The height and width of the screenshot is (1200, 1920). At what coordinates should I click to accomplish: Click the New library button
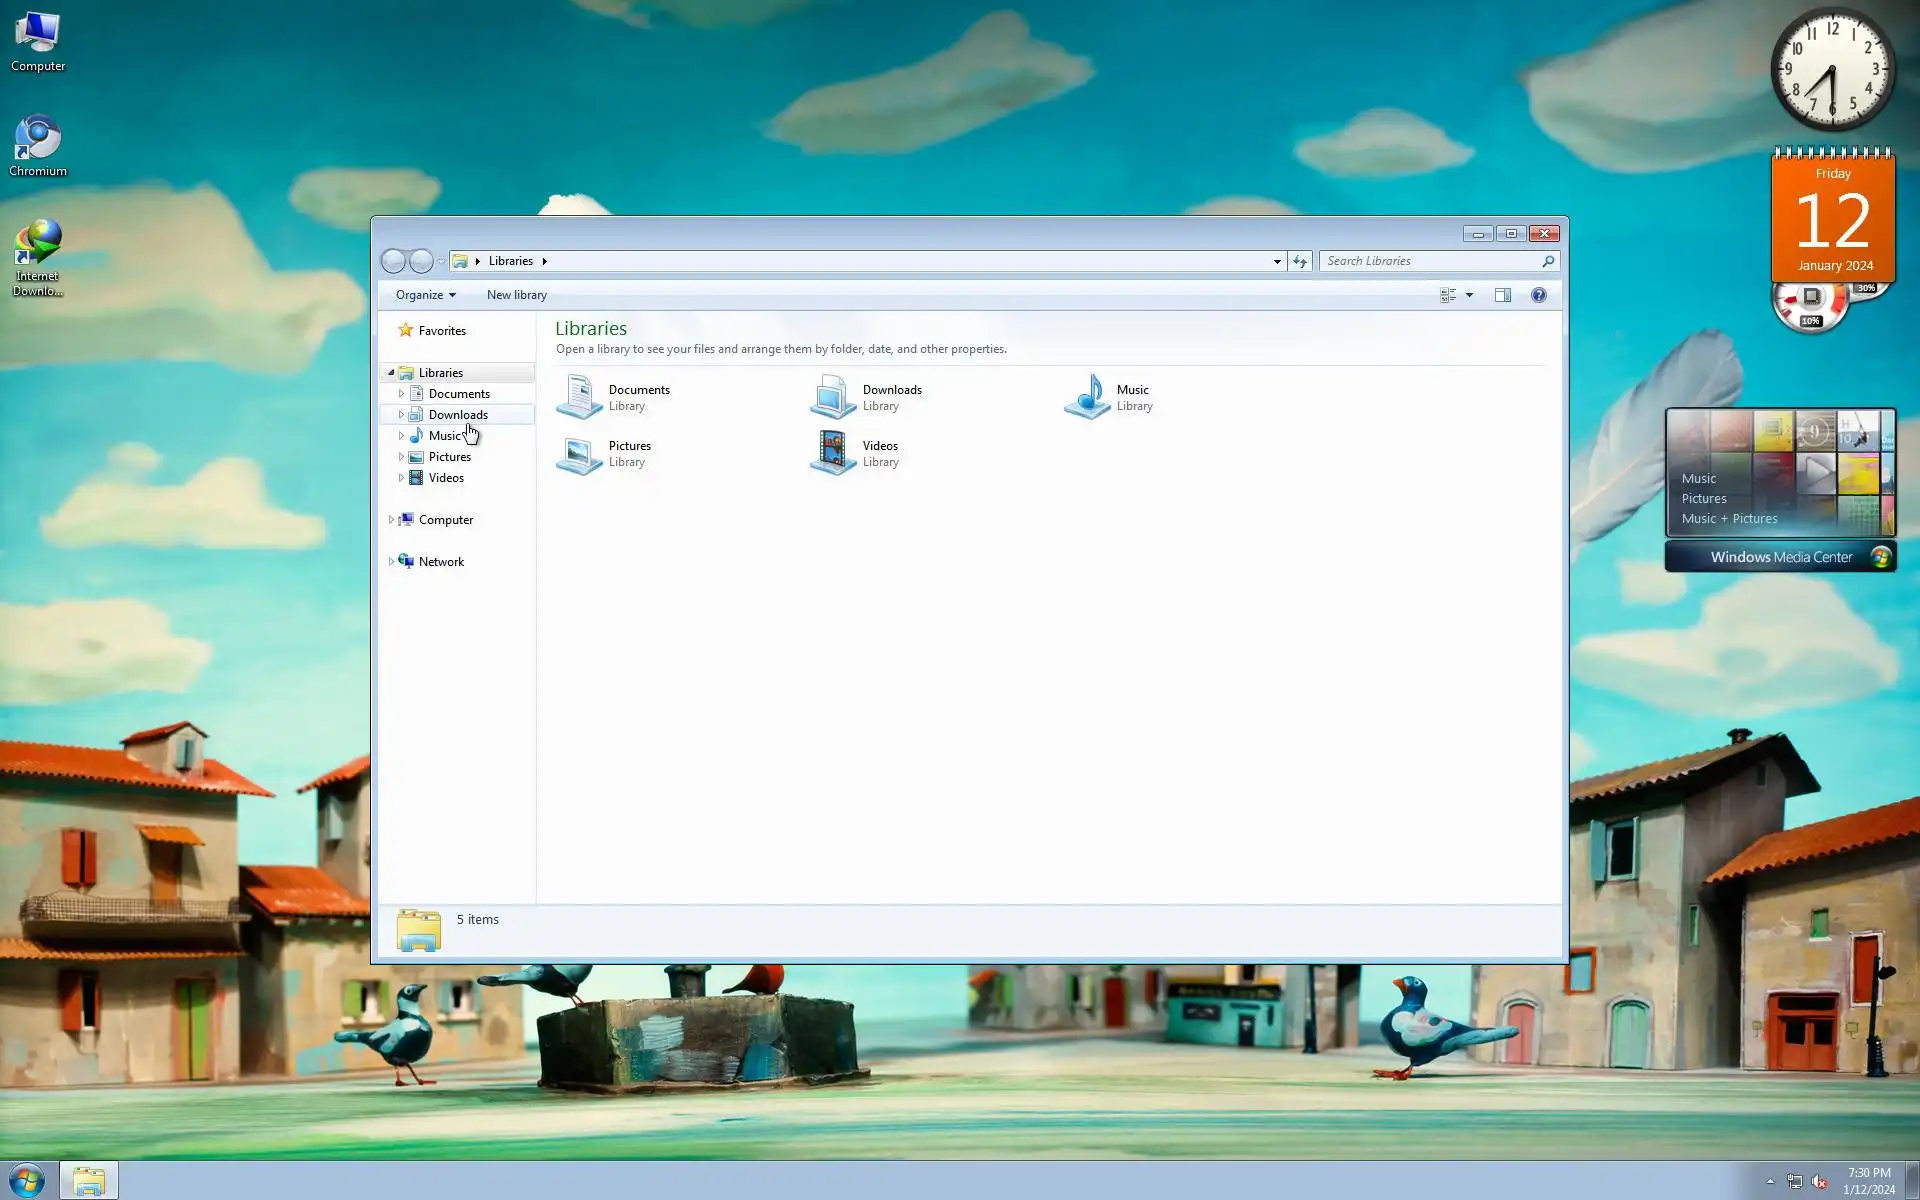[516, 295]
